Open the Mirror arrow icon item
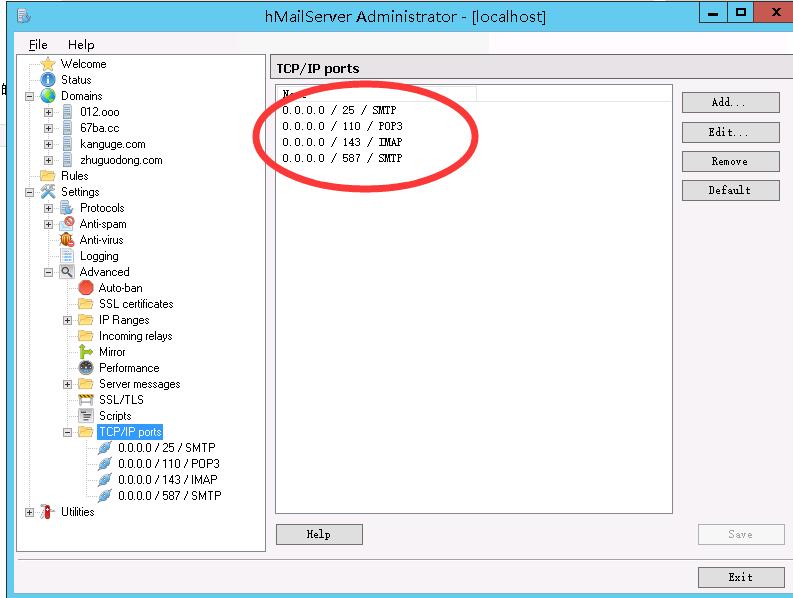This screenshot has width=793, height=598. [x=86, y=352]
